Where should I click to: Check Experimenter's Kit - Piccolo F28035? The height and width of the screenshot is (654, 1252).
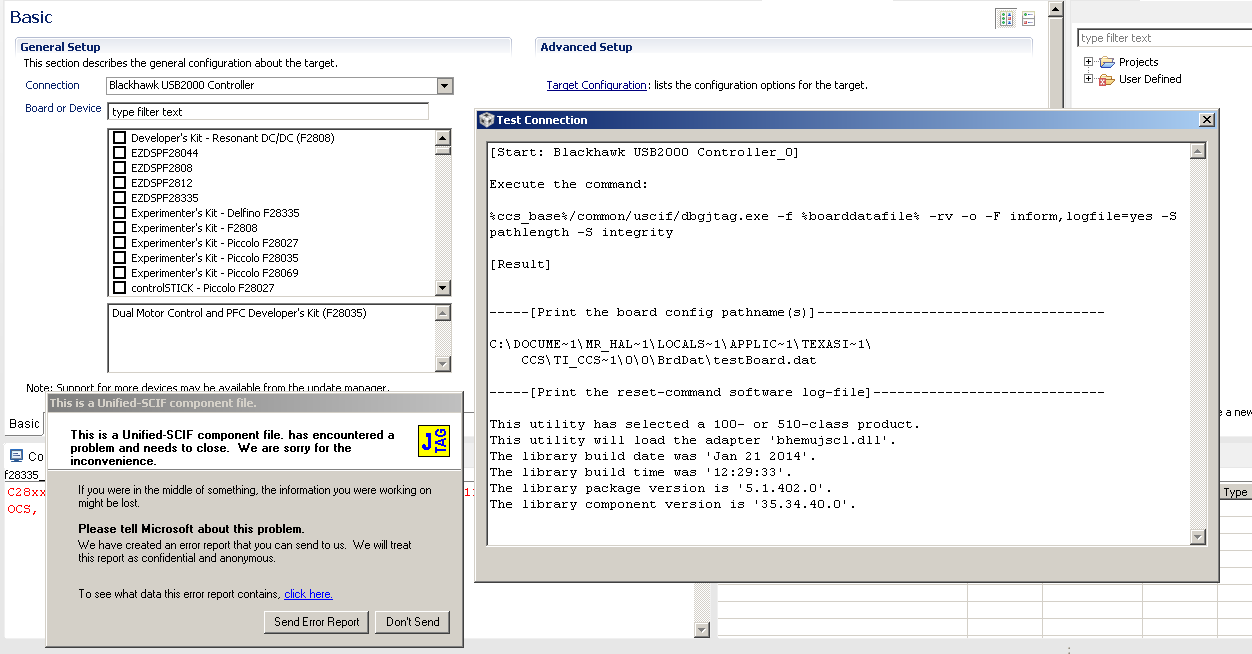point(120,258)
